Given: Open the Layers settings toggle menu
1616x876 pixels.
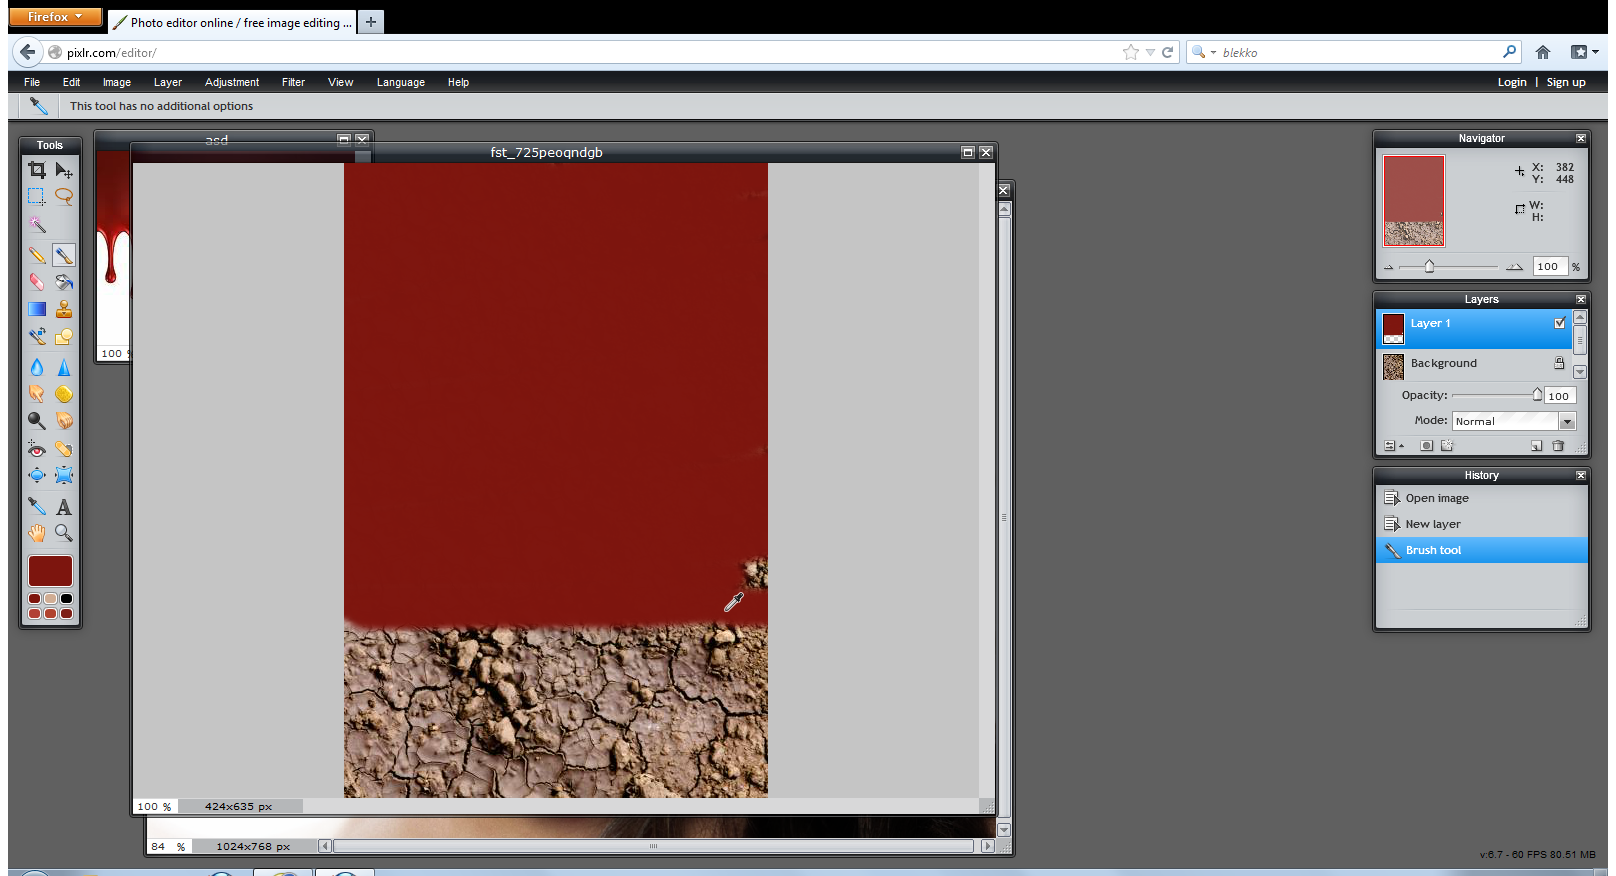Looking at the screenshot, I should click(1393, 446).
